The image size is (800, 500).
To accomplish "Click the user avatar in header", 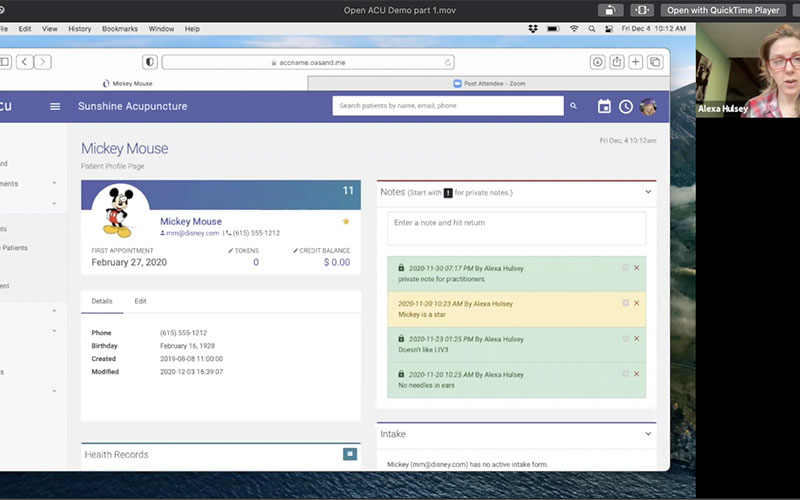I will coord(648,106).
